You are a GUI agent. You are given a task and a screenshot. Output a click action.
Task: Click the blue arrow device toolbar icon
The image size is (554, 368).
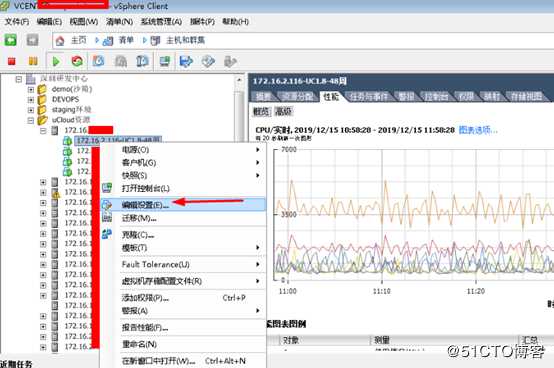click(186, 61)
